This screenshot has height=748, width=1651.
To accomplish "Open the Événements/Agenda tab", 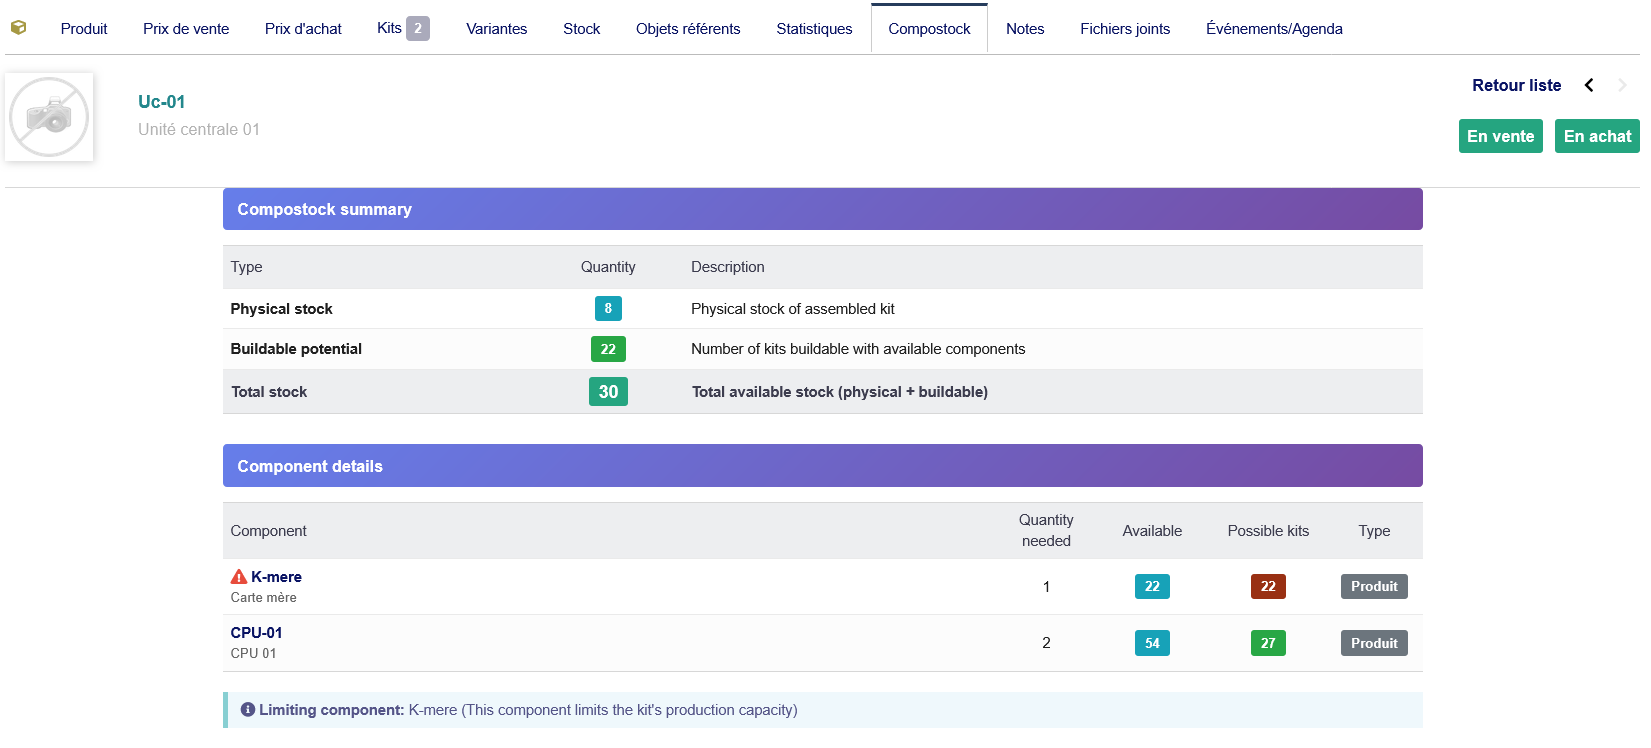I will (1274, 29).
